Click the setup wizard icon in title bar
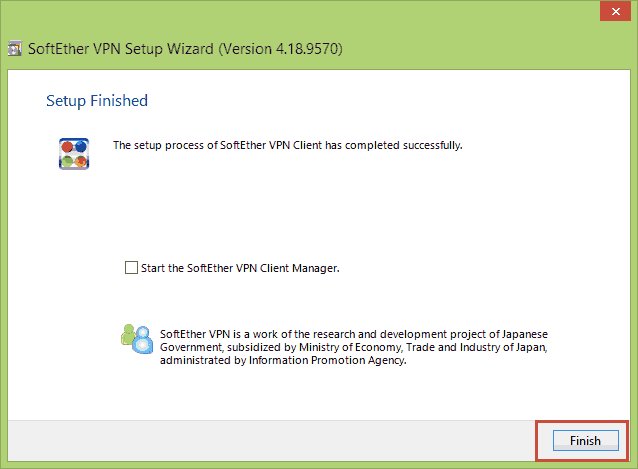 coord(15,49)
